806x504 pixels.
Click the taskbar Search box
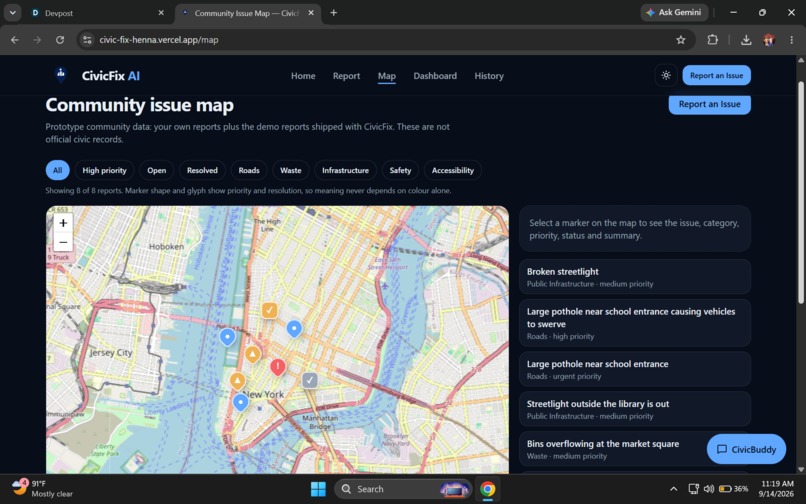tap(404, 489)
